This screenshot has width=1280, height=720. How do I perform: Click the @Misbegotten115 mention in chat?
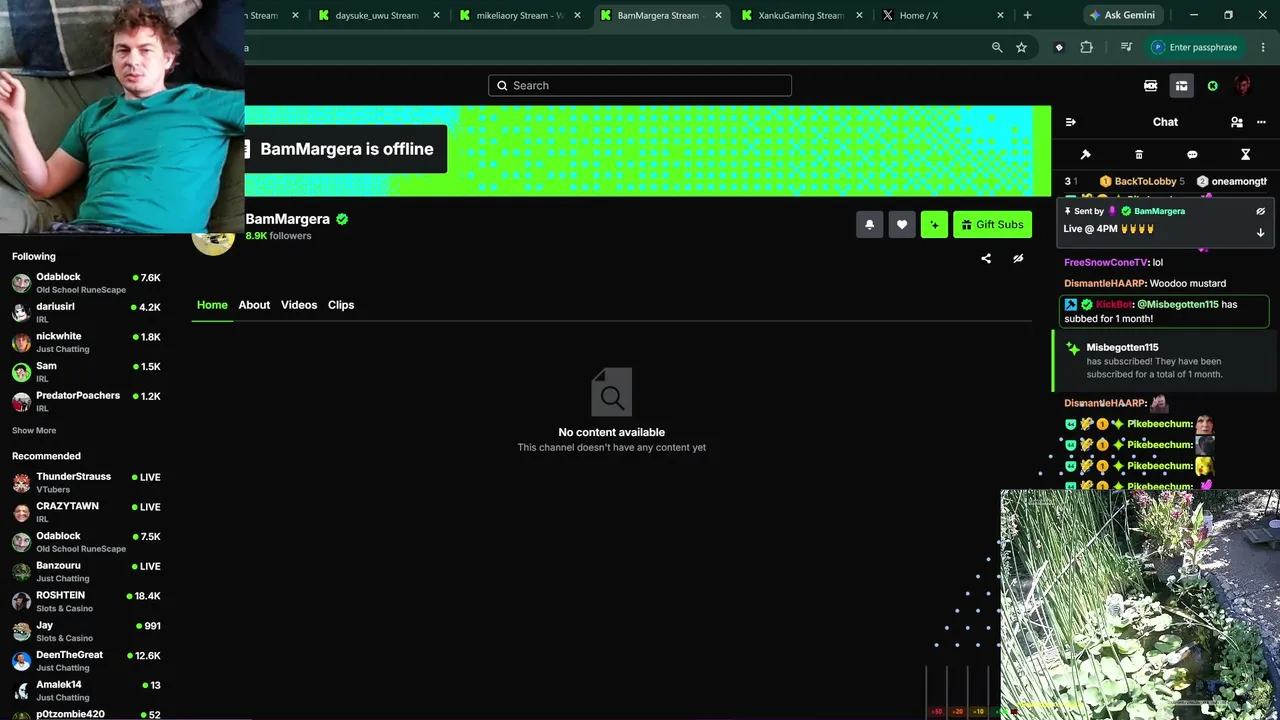[1178, 305]
